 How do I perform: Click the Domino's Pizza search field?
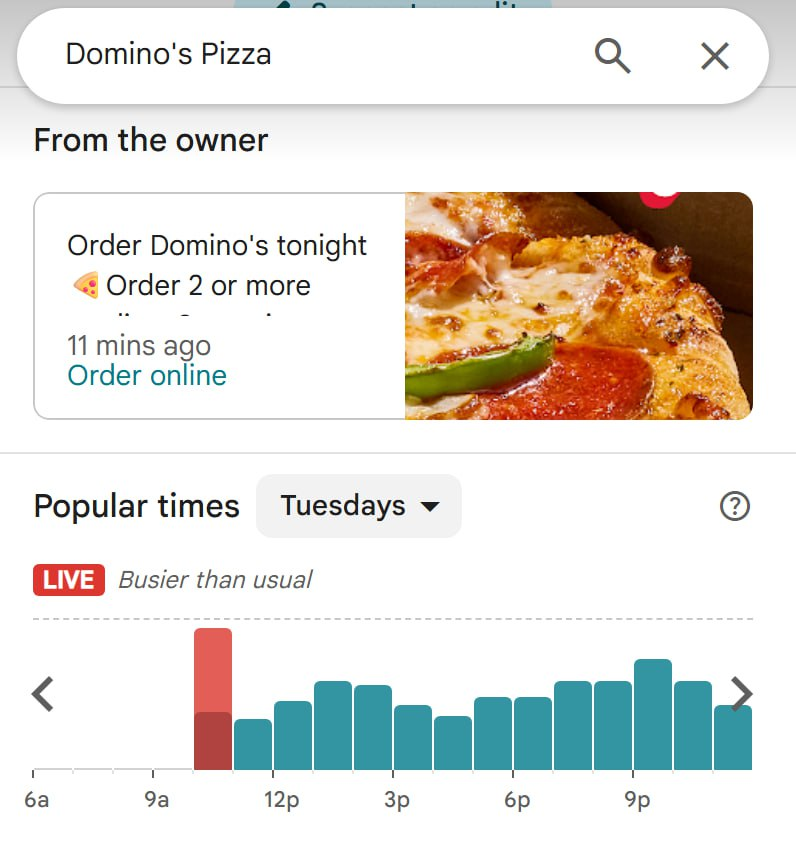point(300,54)
